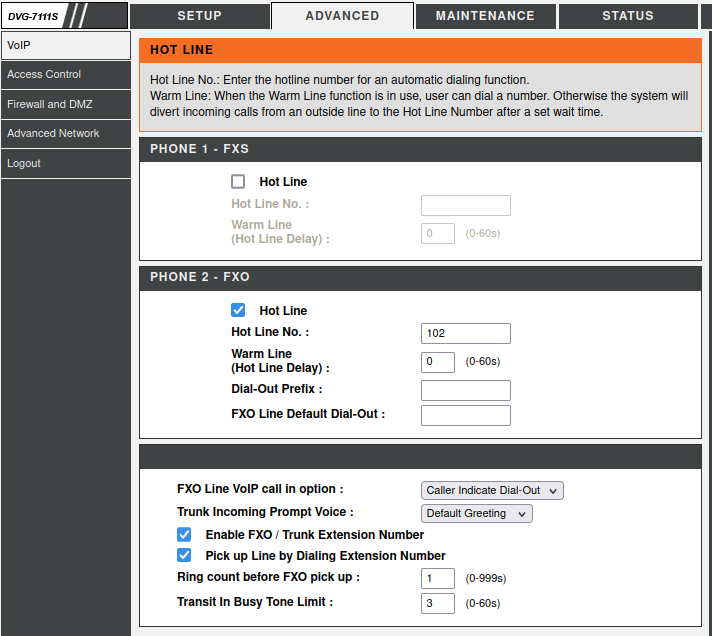Go to Access Control page
Screen dimensions: 712x636
(66, 74)
